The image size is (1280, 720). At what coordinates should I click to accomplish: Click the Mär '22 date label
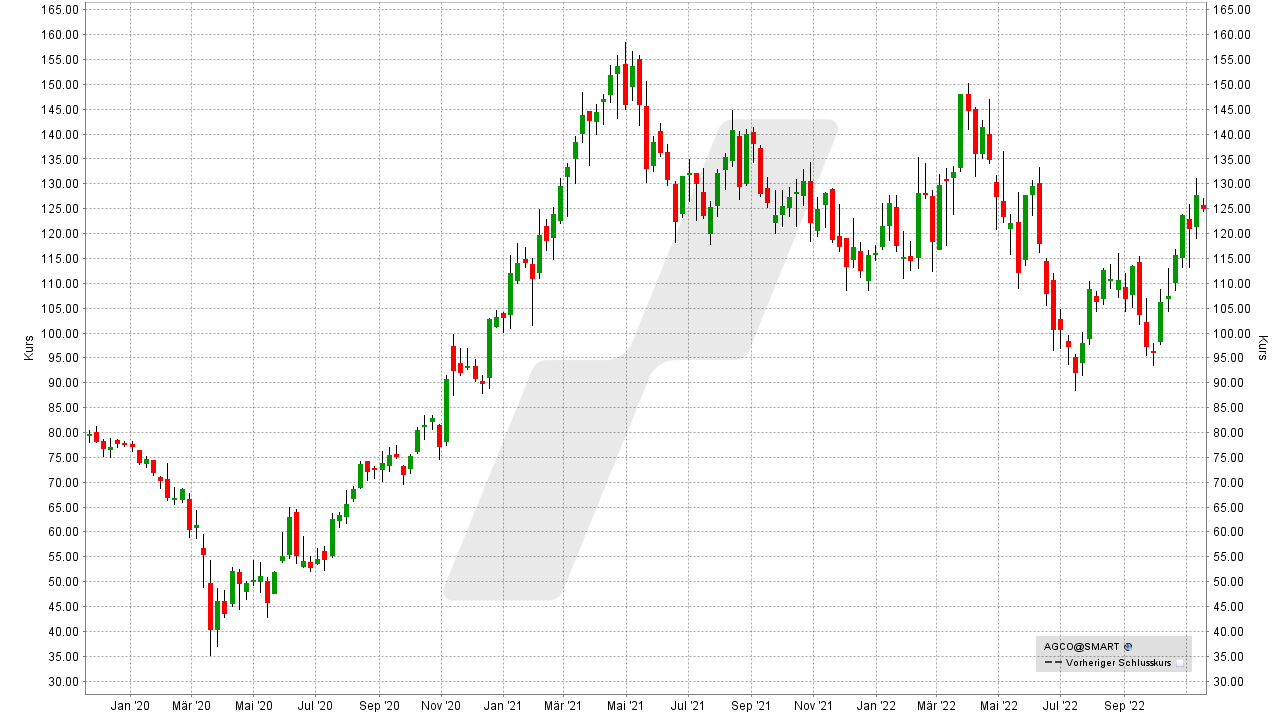(x=934, y=705)
